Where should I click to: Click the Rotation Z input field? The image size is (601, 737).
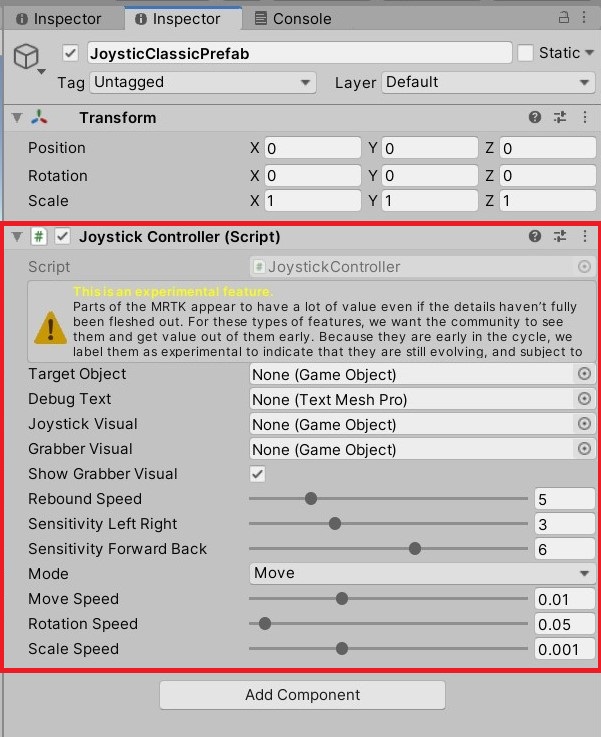(547, 175)
